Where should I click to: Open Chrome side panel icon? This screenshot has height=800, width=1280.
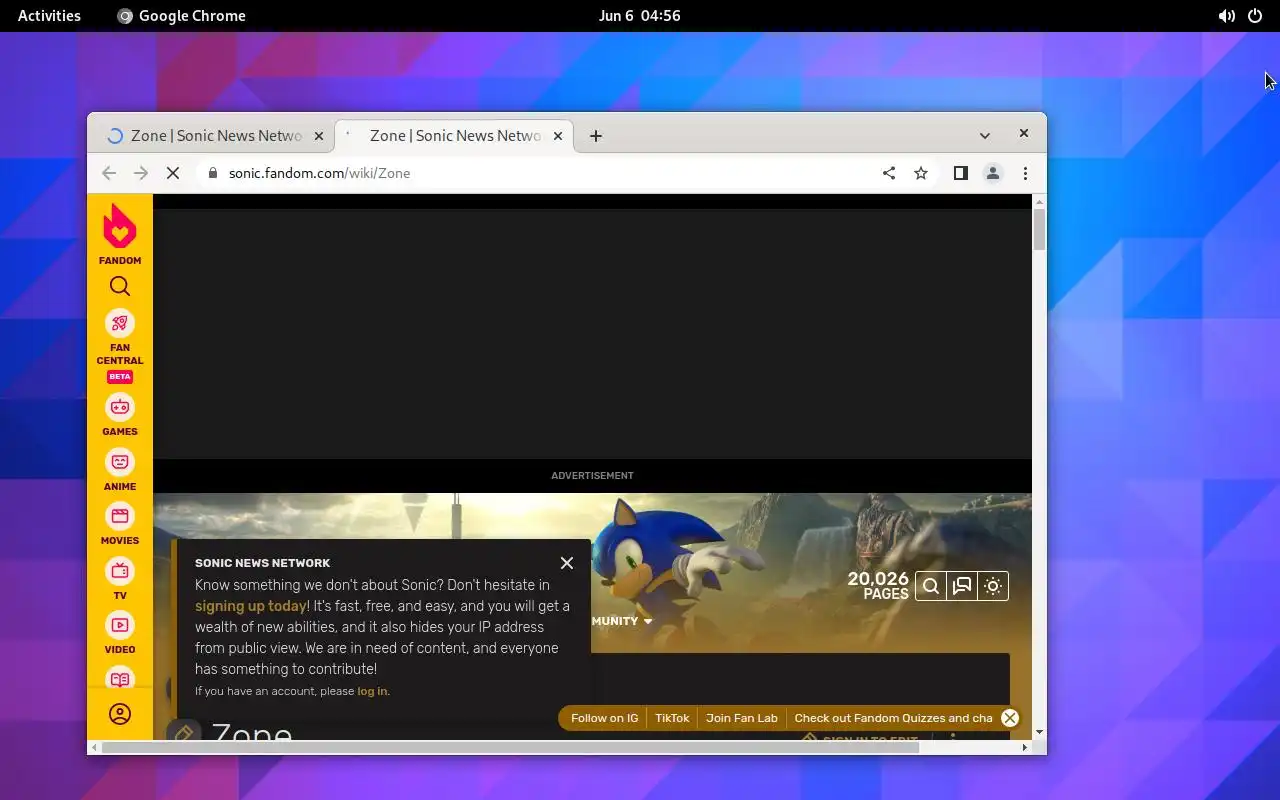961,173
